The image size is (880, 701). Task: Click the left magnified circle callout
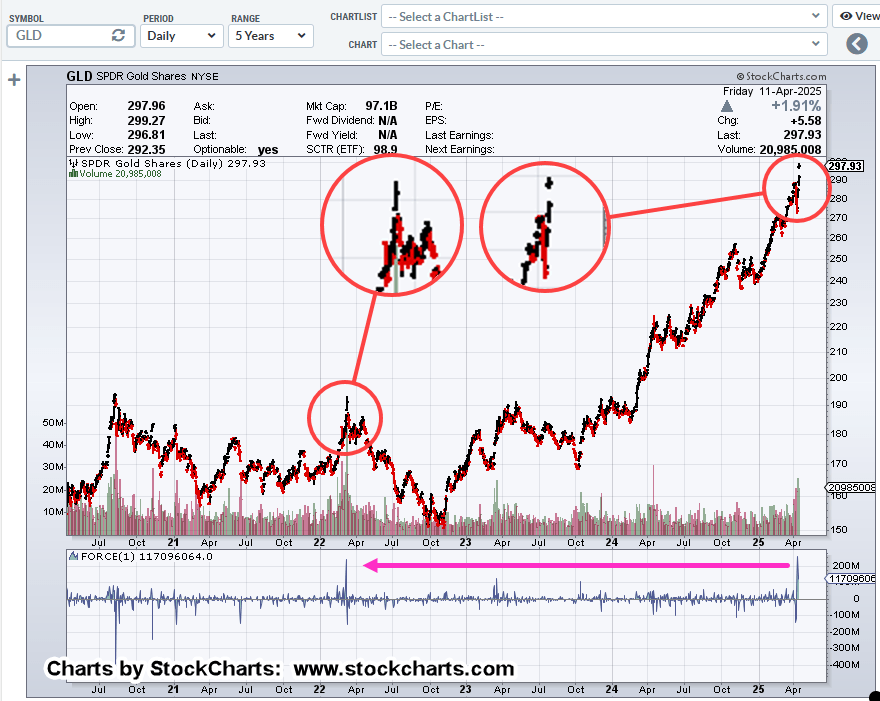point(392,226)
